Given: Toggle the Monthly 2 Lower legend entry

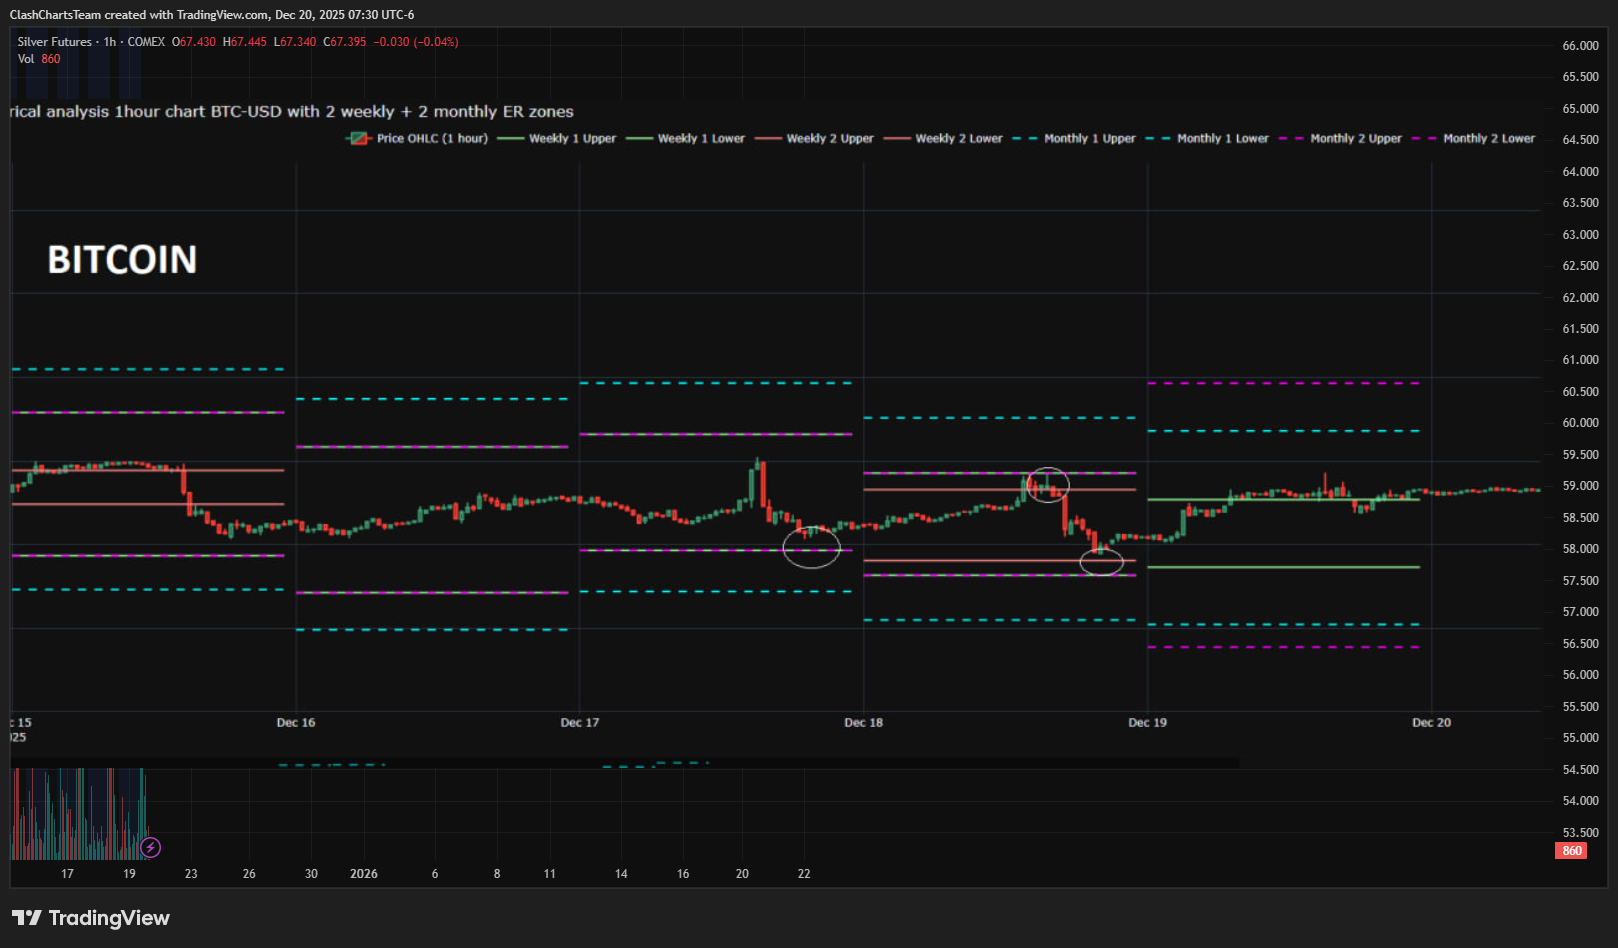Looking at the screenshot, I should tap(1473, 138).
